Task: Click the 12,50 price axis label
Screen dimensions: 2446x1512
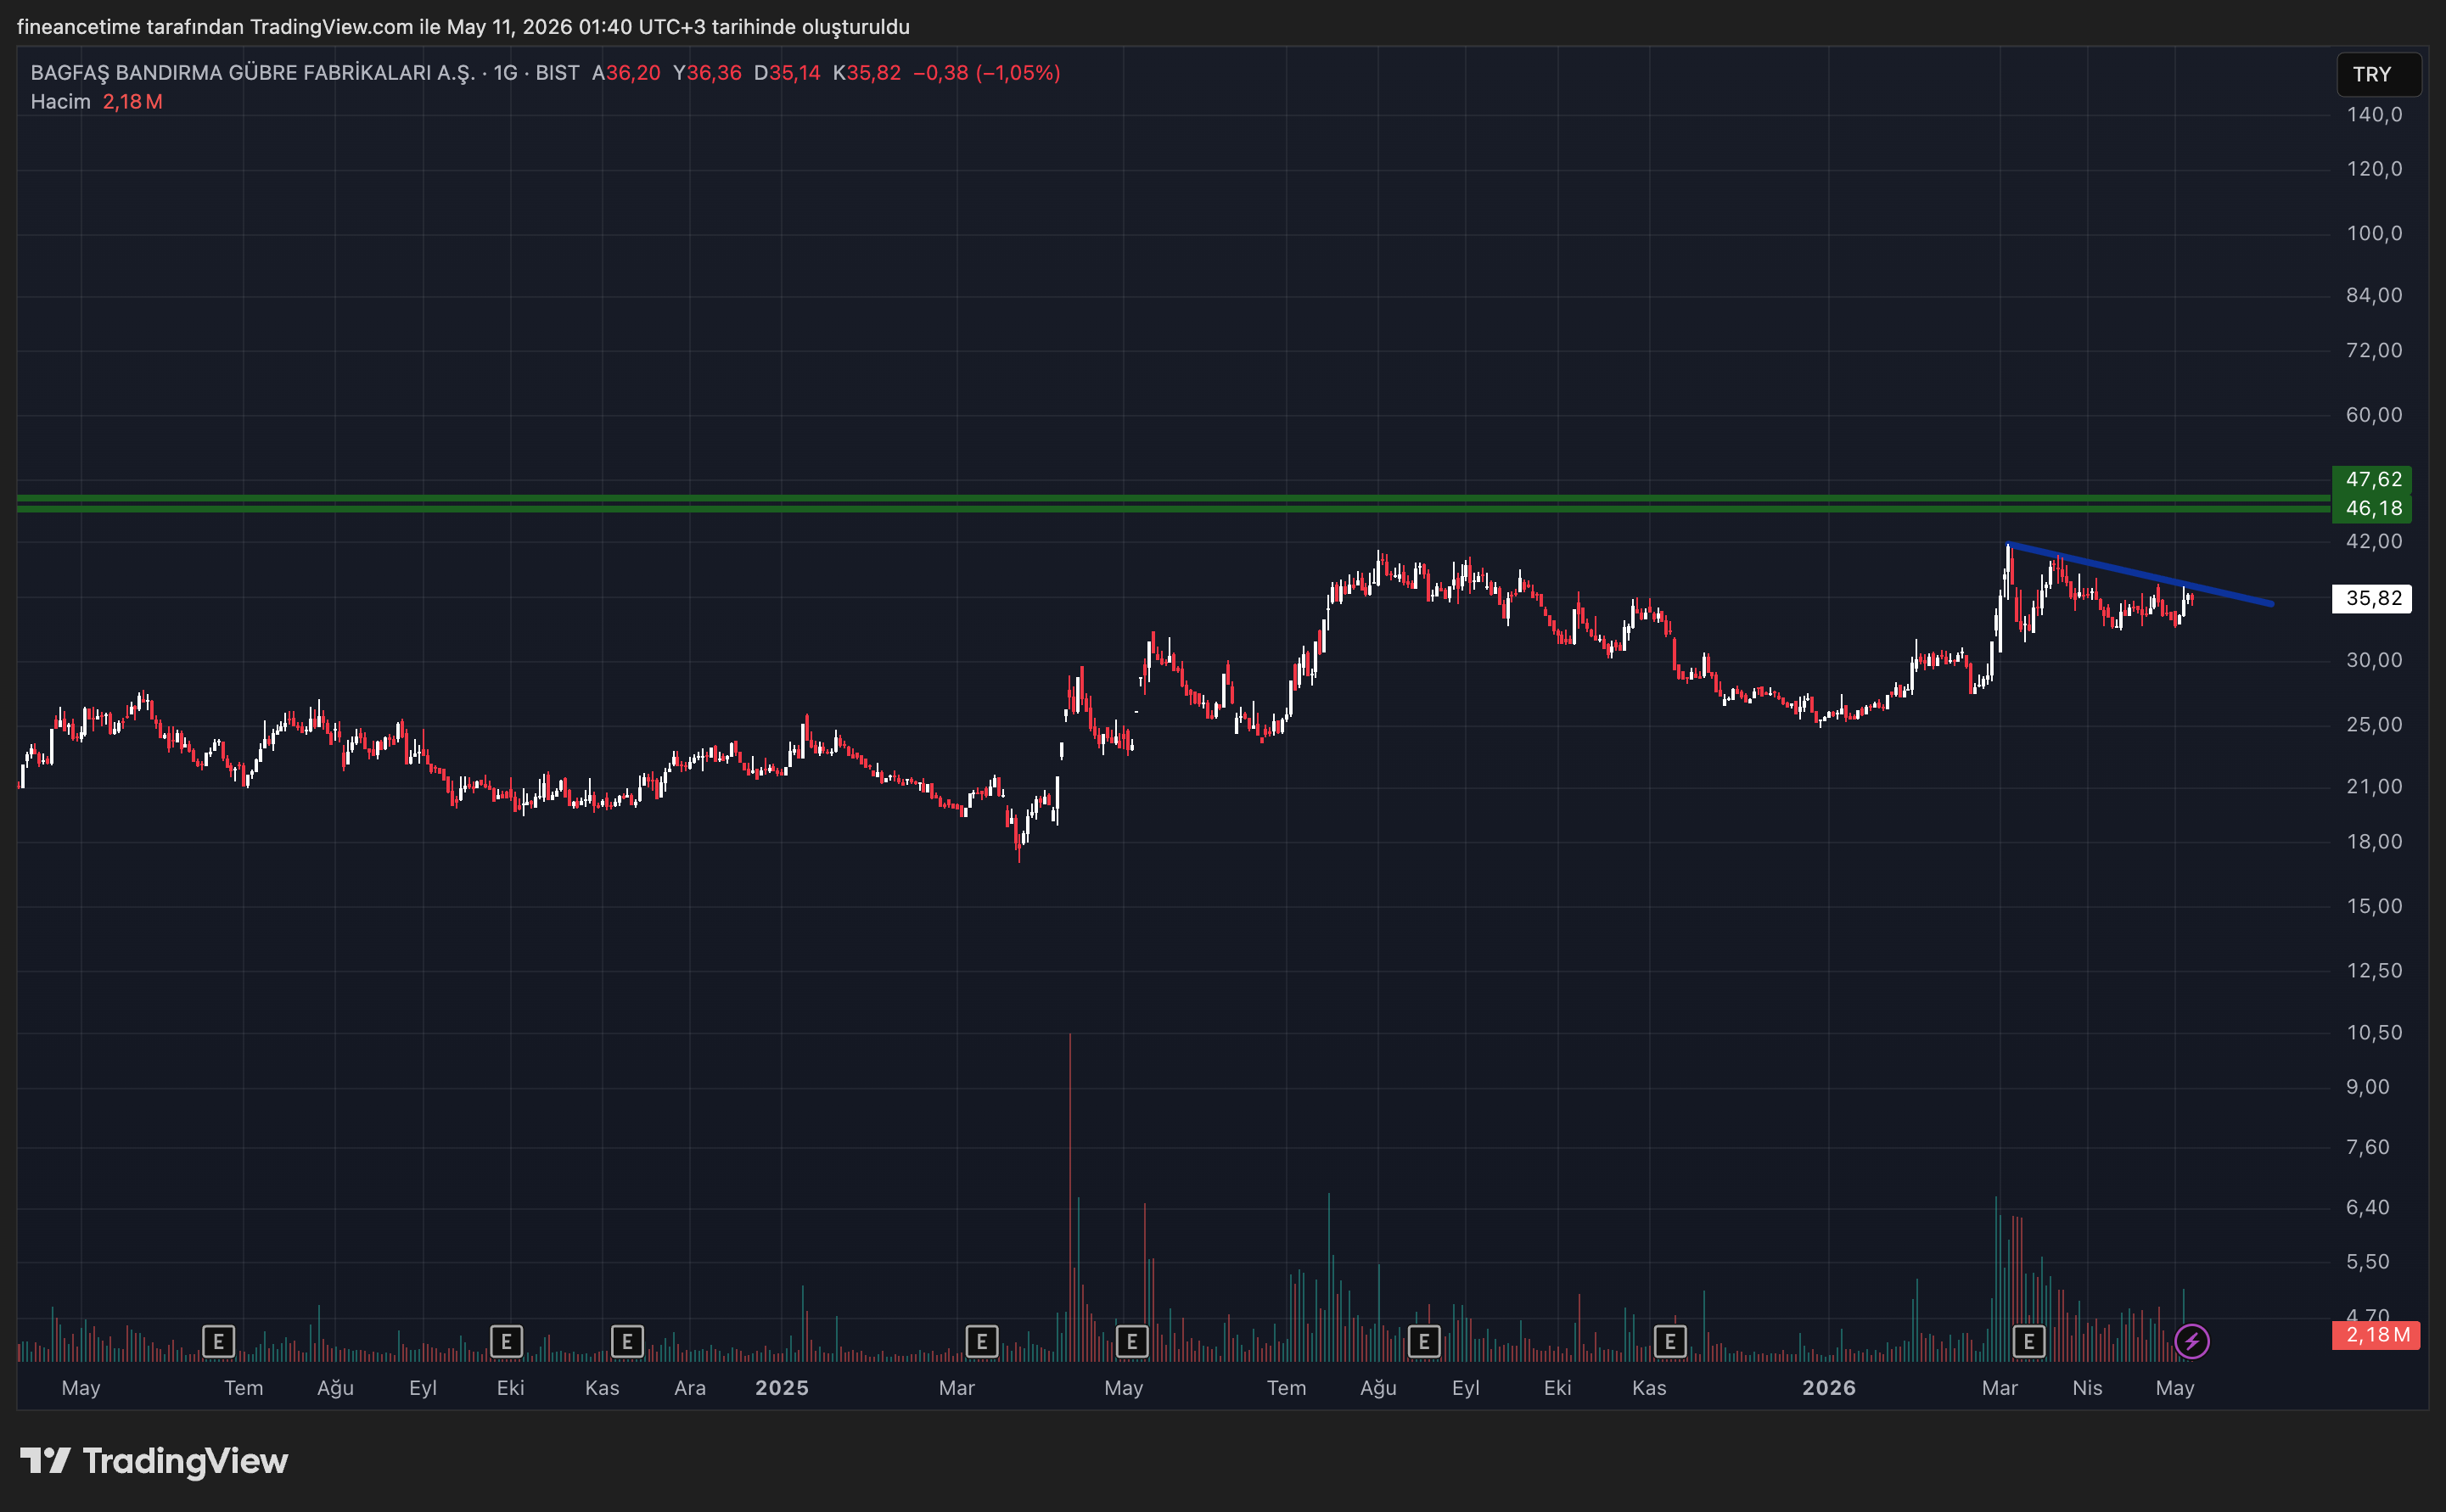Action: tap(2374, 971)
